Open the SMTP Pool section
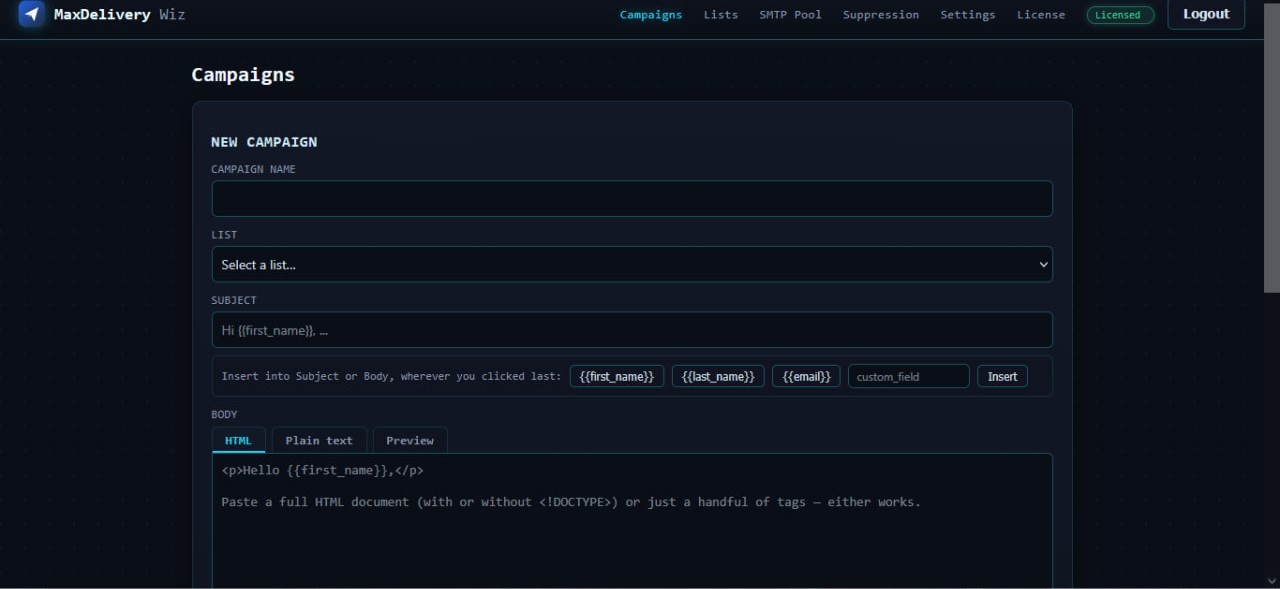 (x=791, y=15)
